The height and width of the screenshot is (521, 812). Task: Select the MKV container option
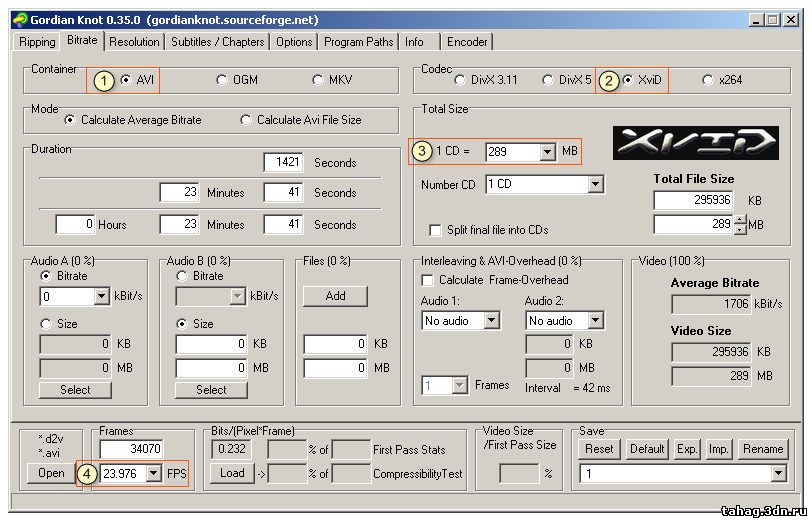click(317, 80)
